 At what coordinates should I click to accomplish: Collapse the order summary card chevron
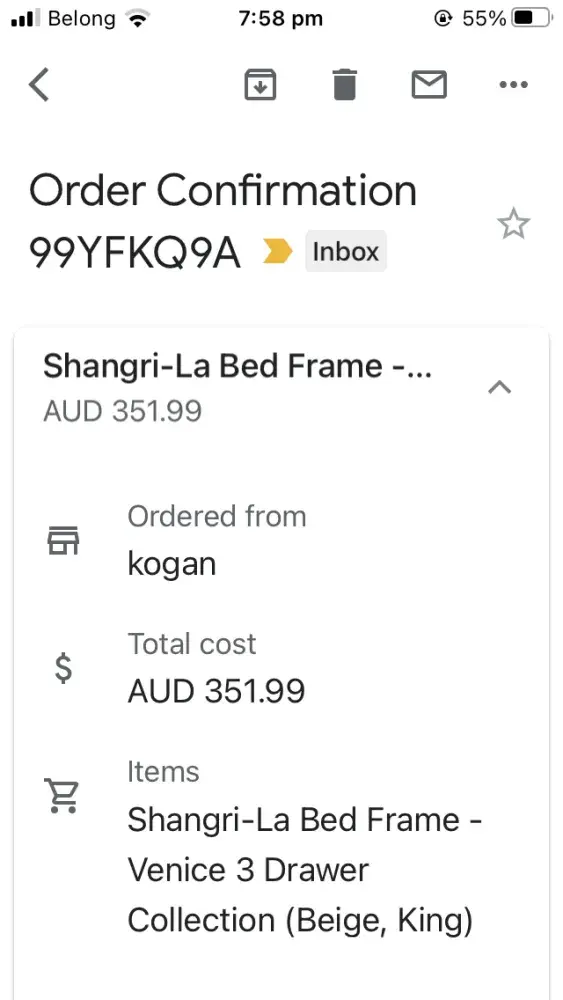pyautogui.click(x=499, y=387)
